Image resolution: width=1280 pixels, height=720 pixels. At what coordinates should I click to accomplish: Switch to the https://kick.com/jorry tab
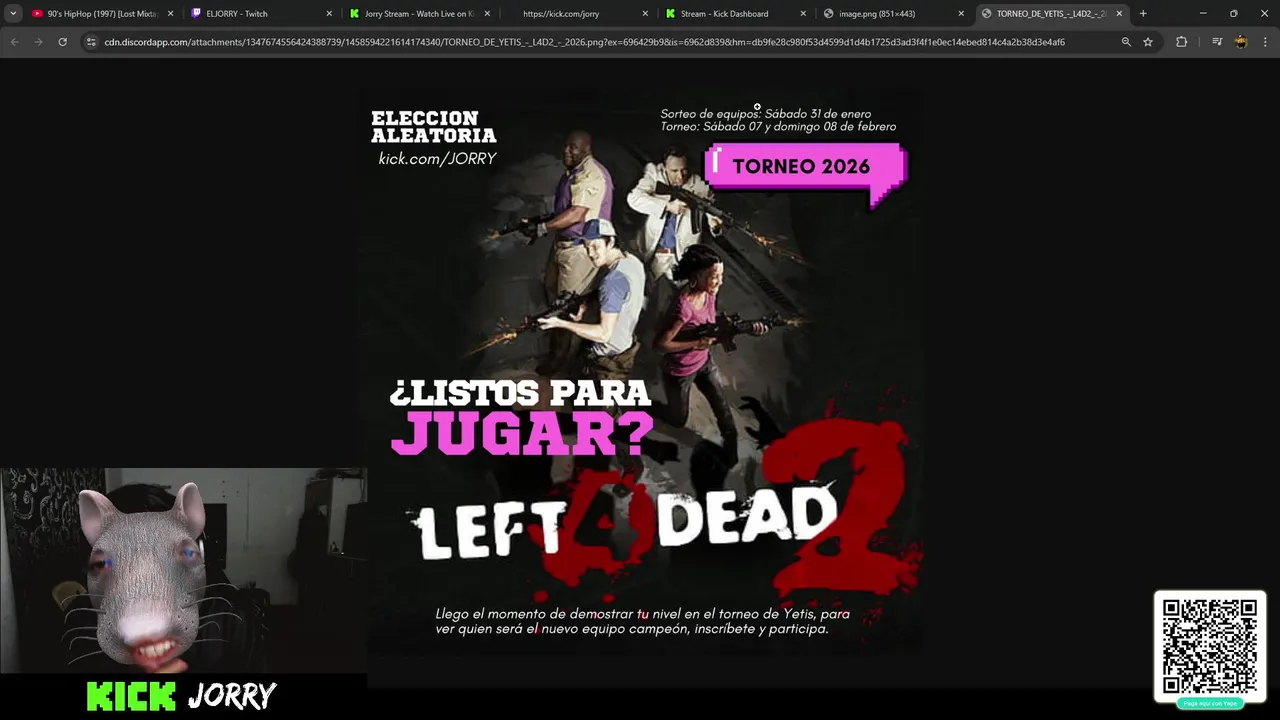click(x=577, y=14)
